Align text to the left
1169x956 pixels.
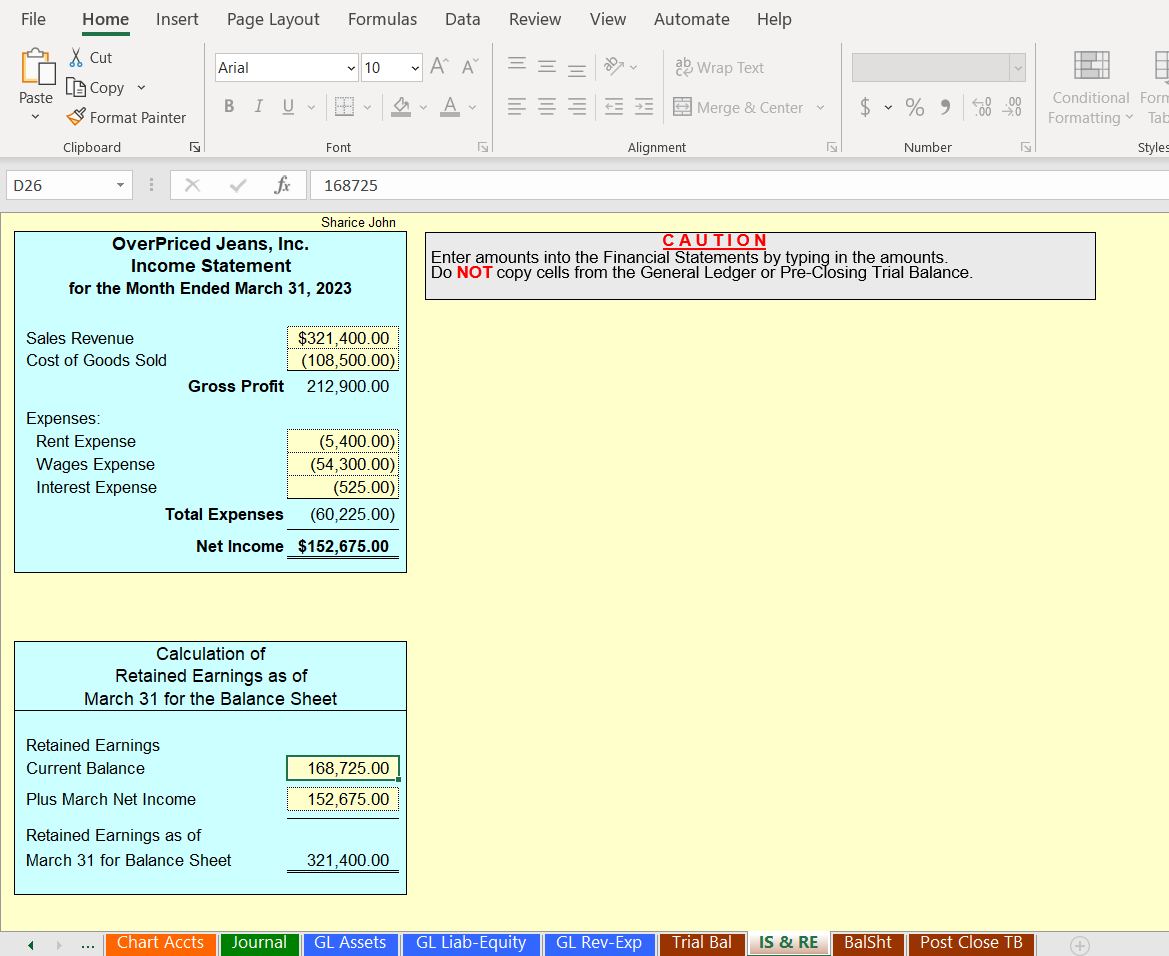coord(517,107)
